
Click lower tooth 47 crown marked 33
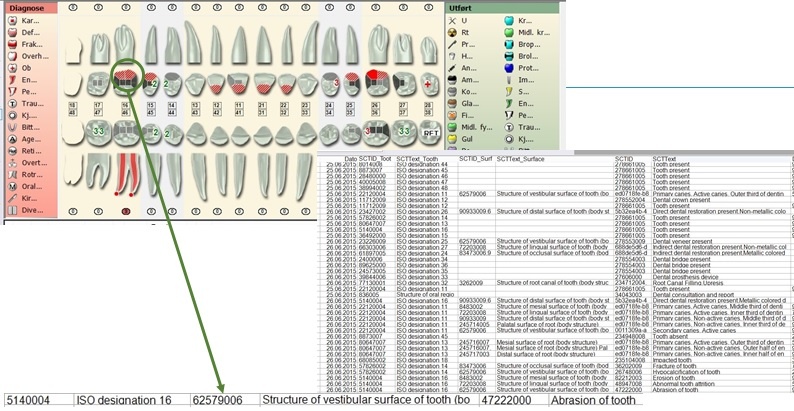[99, 132]
